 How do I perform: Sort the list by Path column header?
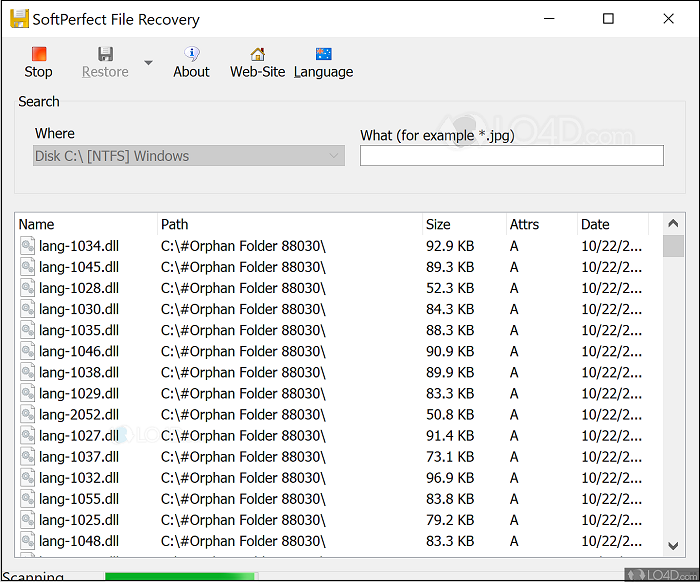(290, 224)
